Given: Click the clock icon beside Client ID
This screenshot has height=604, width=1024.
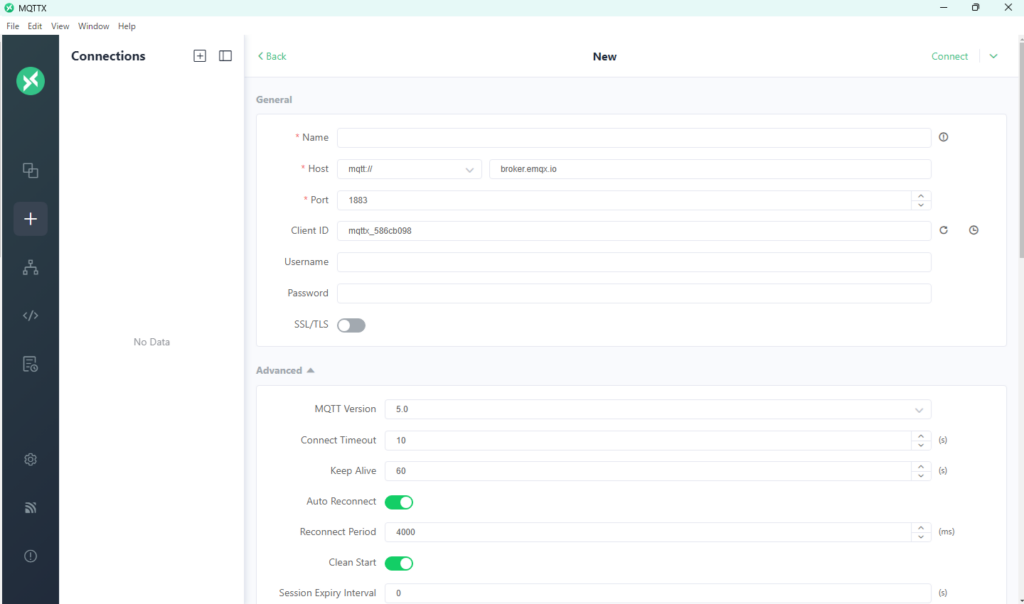Looking at the screenshot, I should 973,231.
